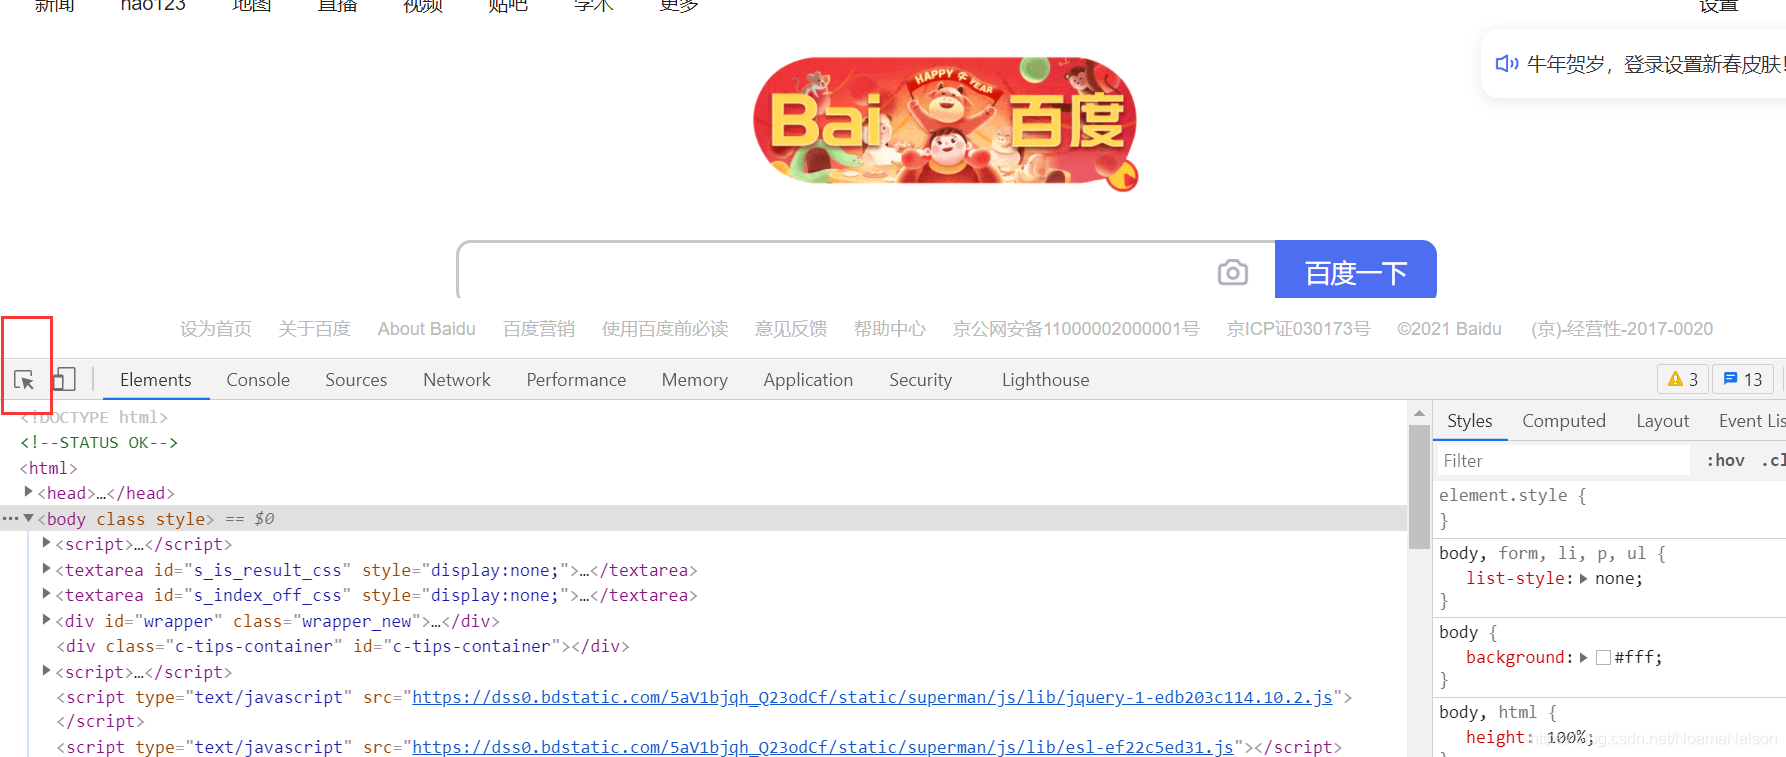Activate the inspect element picker icon
Image resolution: width=1786 pixels, height=757 pixels.
(24, 380)
